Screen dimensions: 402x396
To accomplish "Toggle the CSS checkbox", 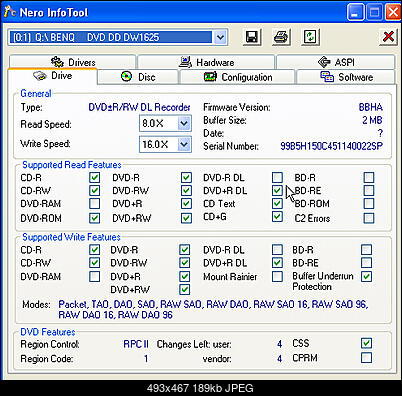I will point(367,343).
